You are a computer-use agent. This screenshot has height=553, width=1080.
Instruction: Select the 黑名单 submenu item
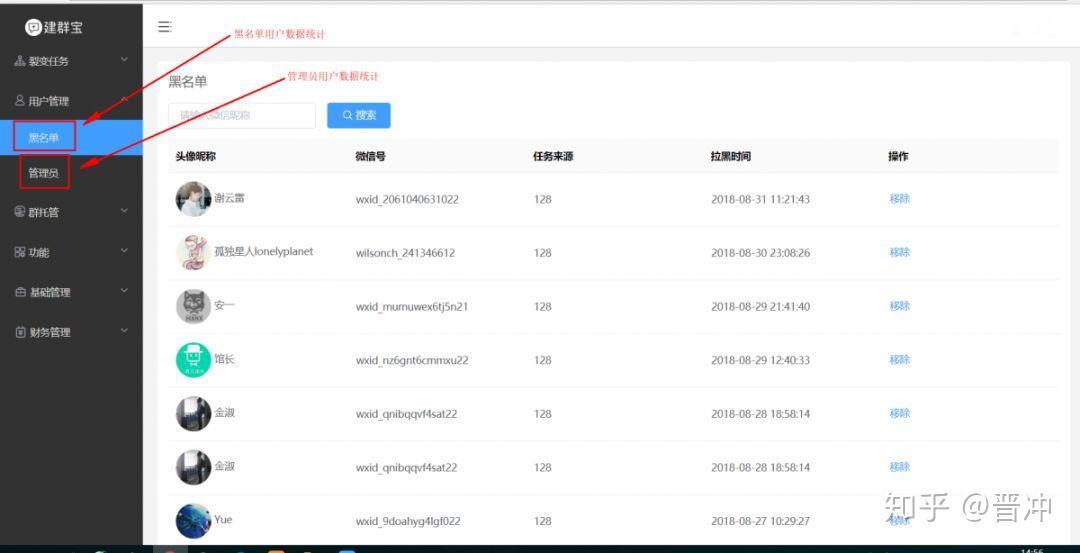coord(43,138)
